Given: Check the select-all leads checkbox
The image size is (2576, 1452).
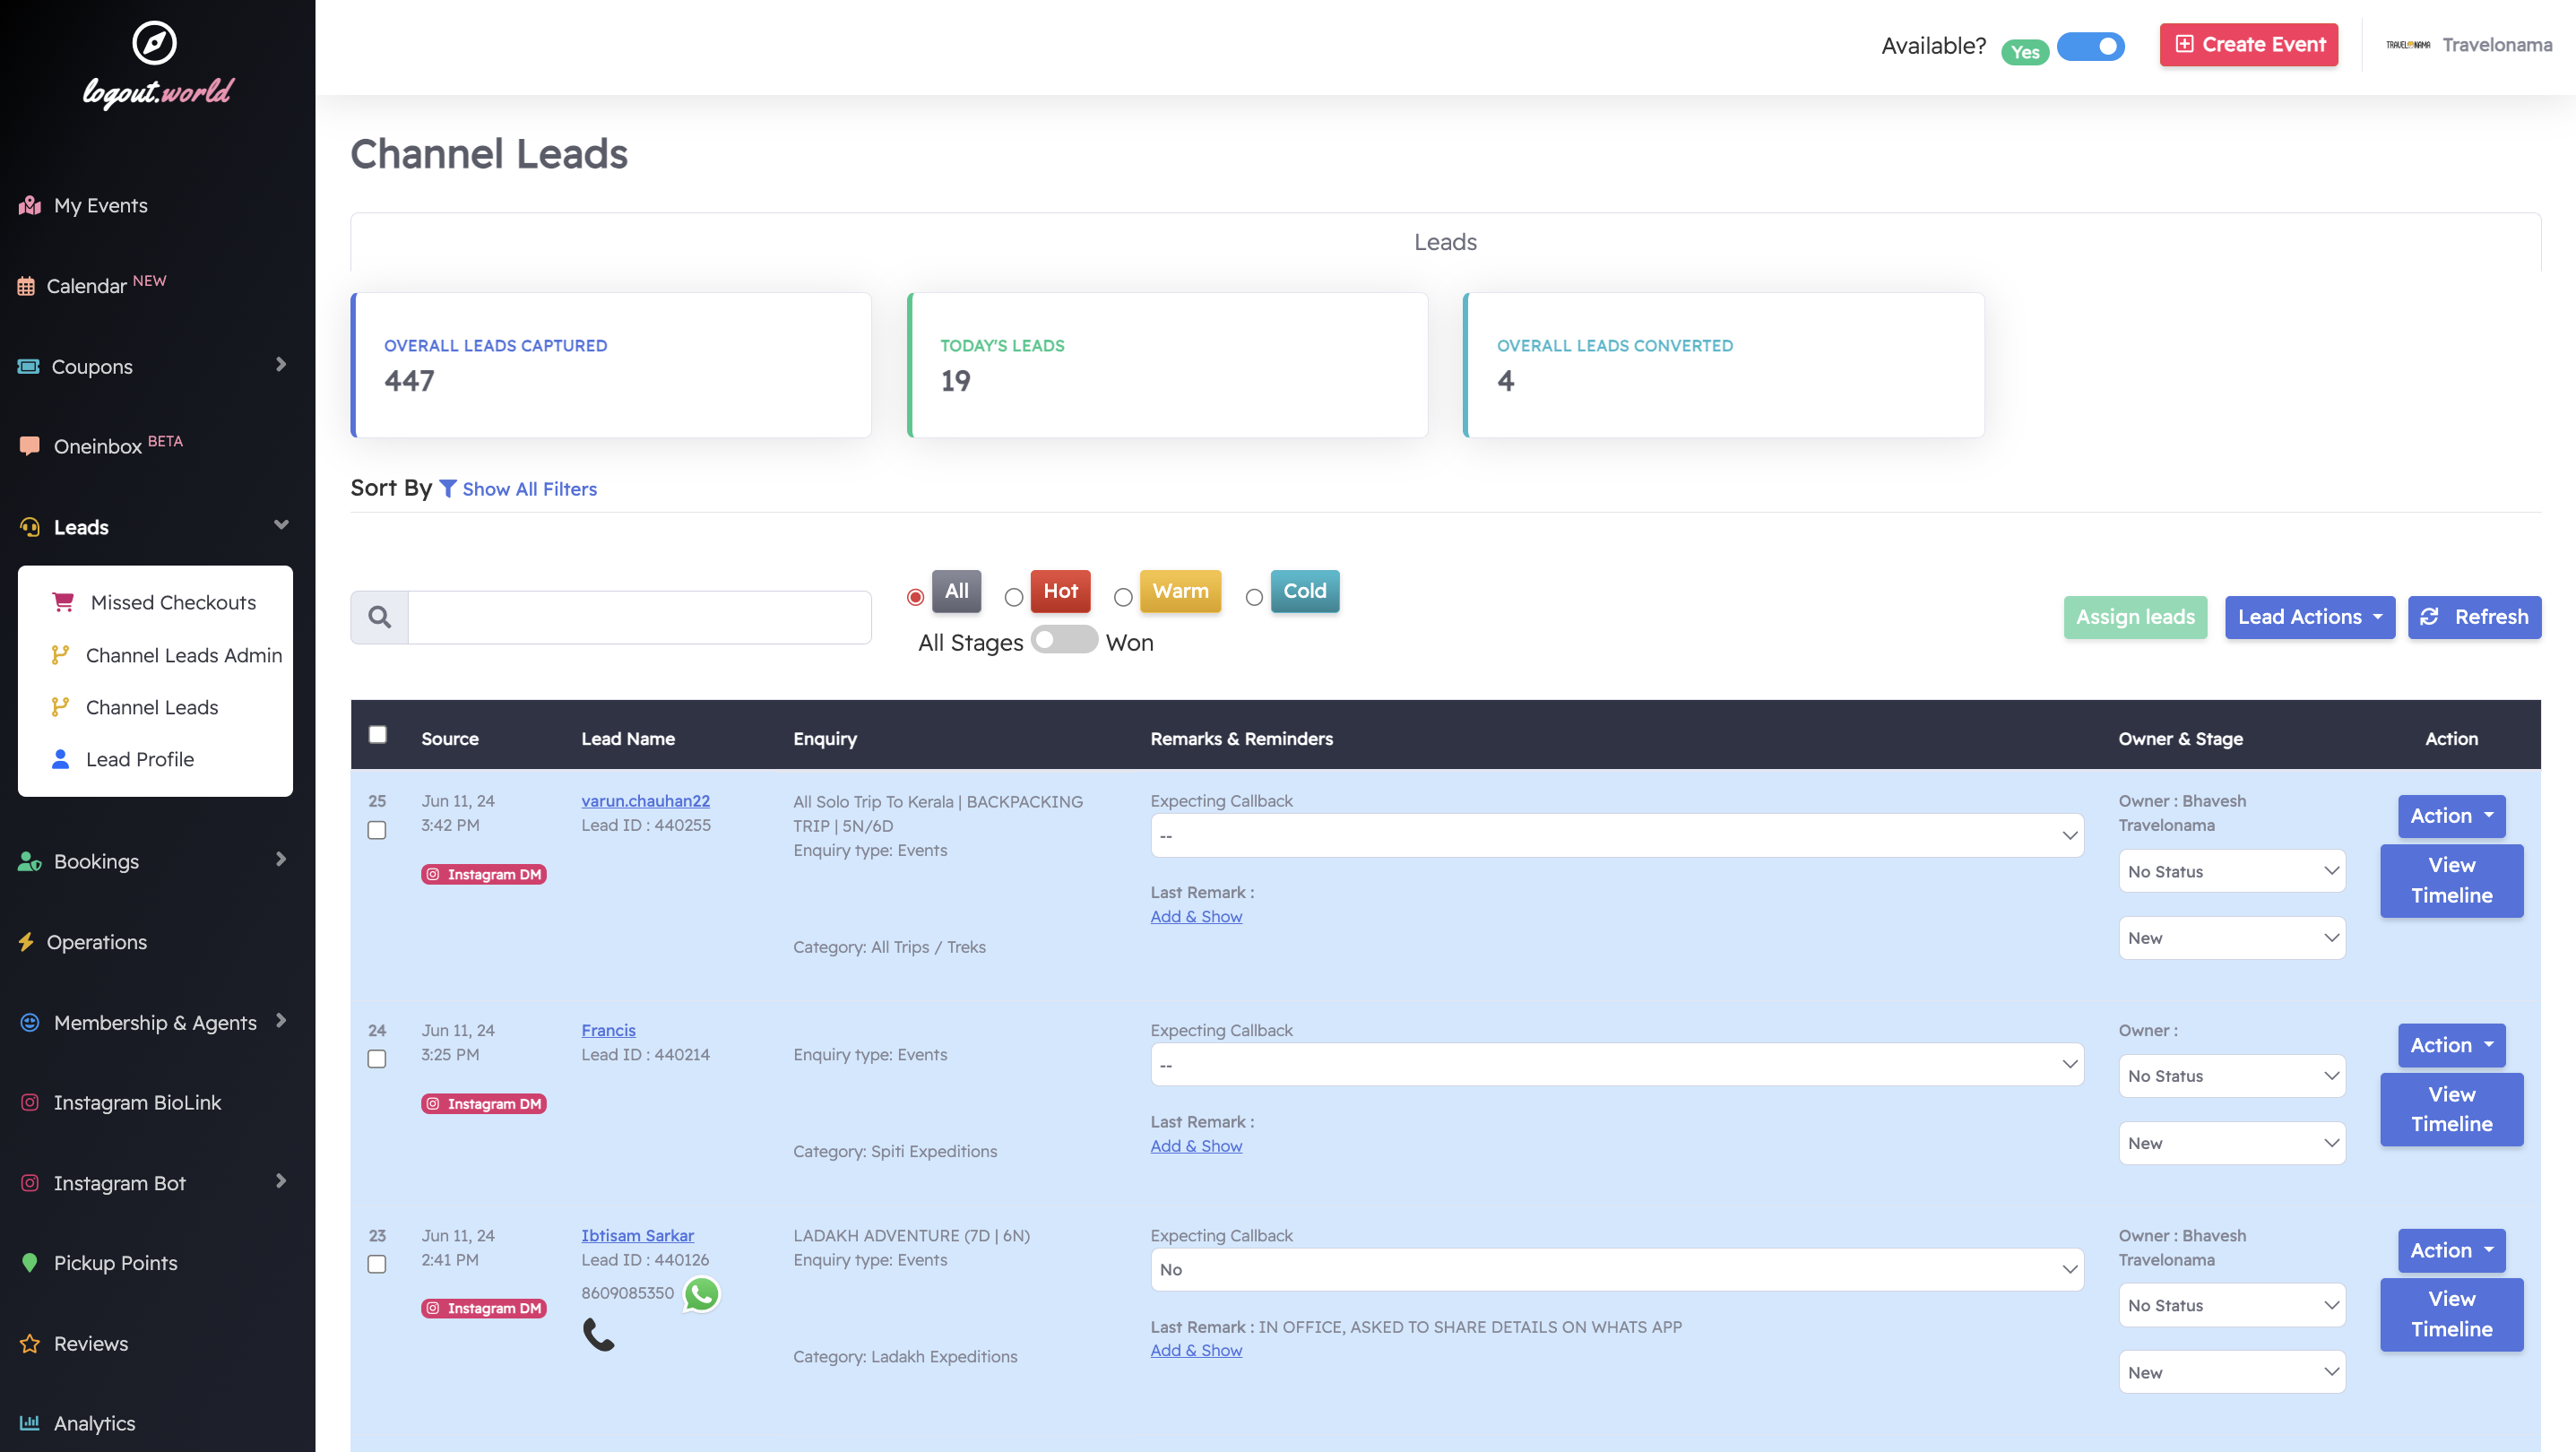Looking at the screenshot, I should tap(378, 734).
